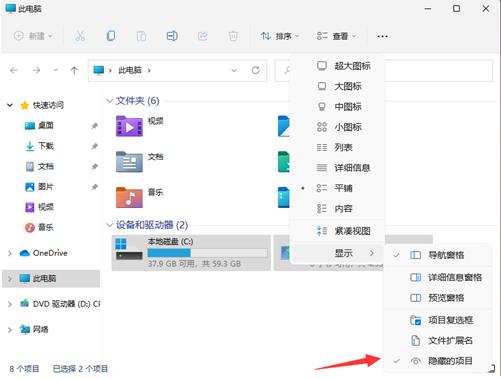
Task: Collapse the 快速访问 tree node
Action: coord(10,105)
